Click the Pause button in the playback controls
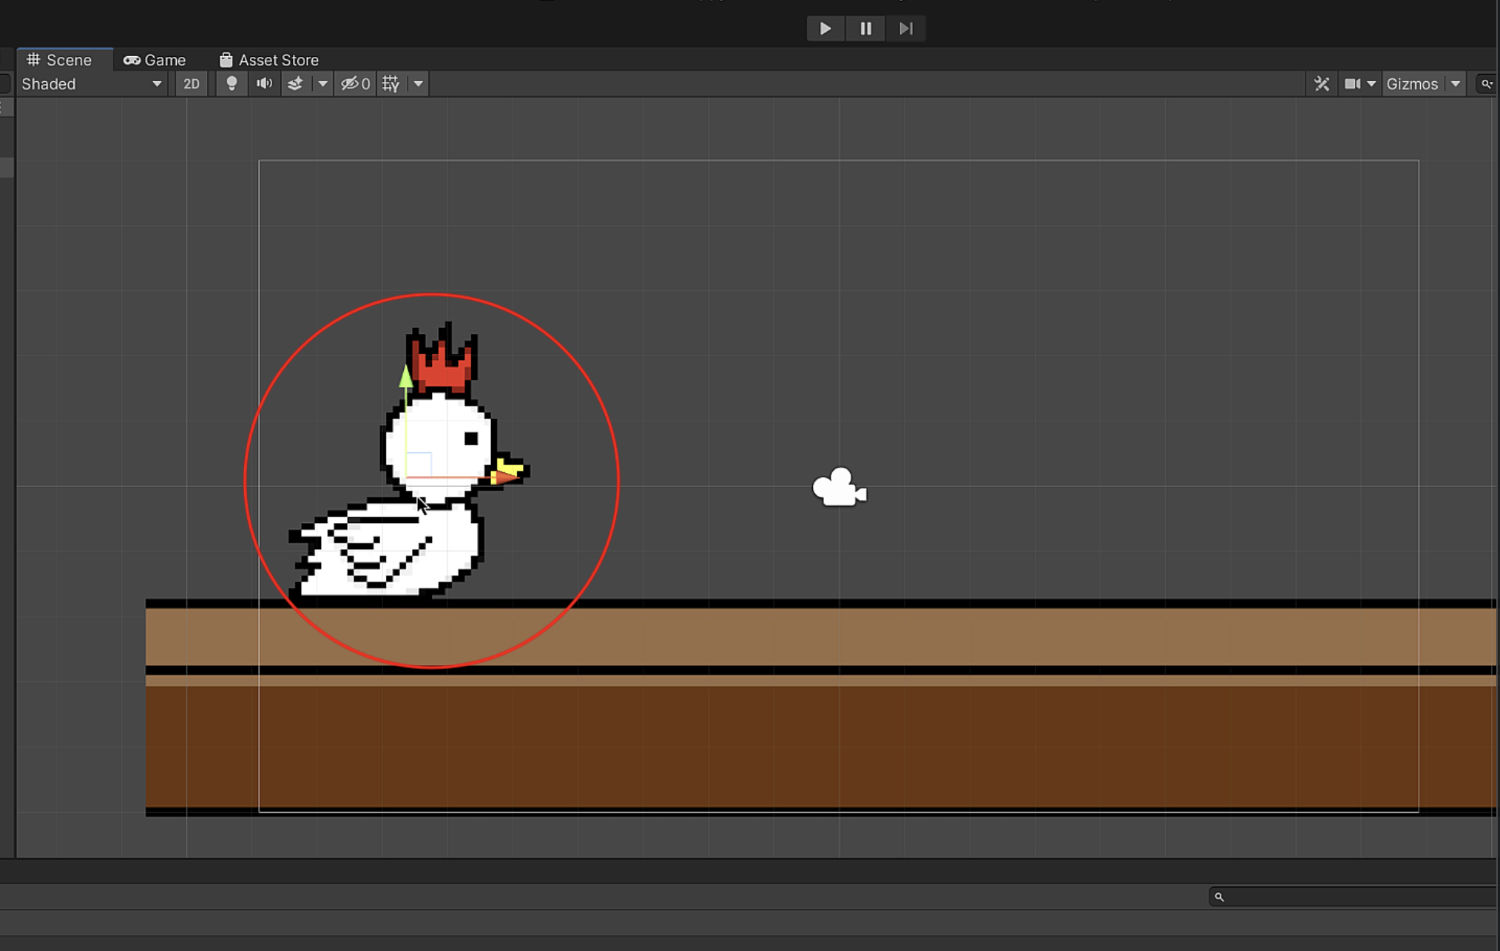This screenshot has height=951, width=1500. coord(865,29)
